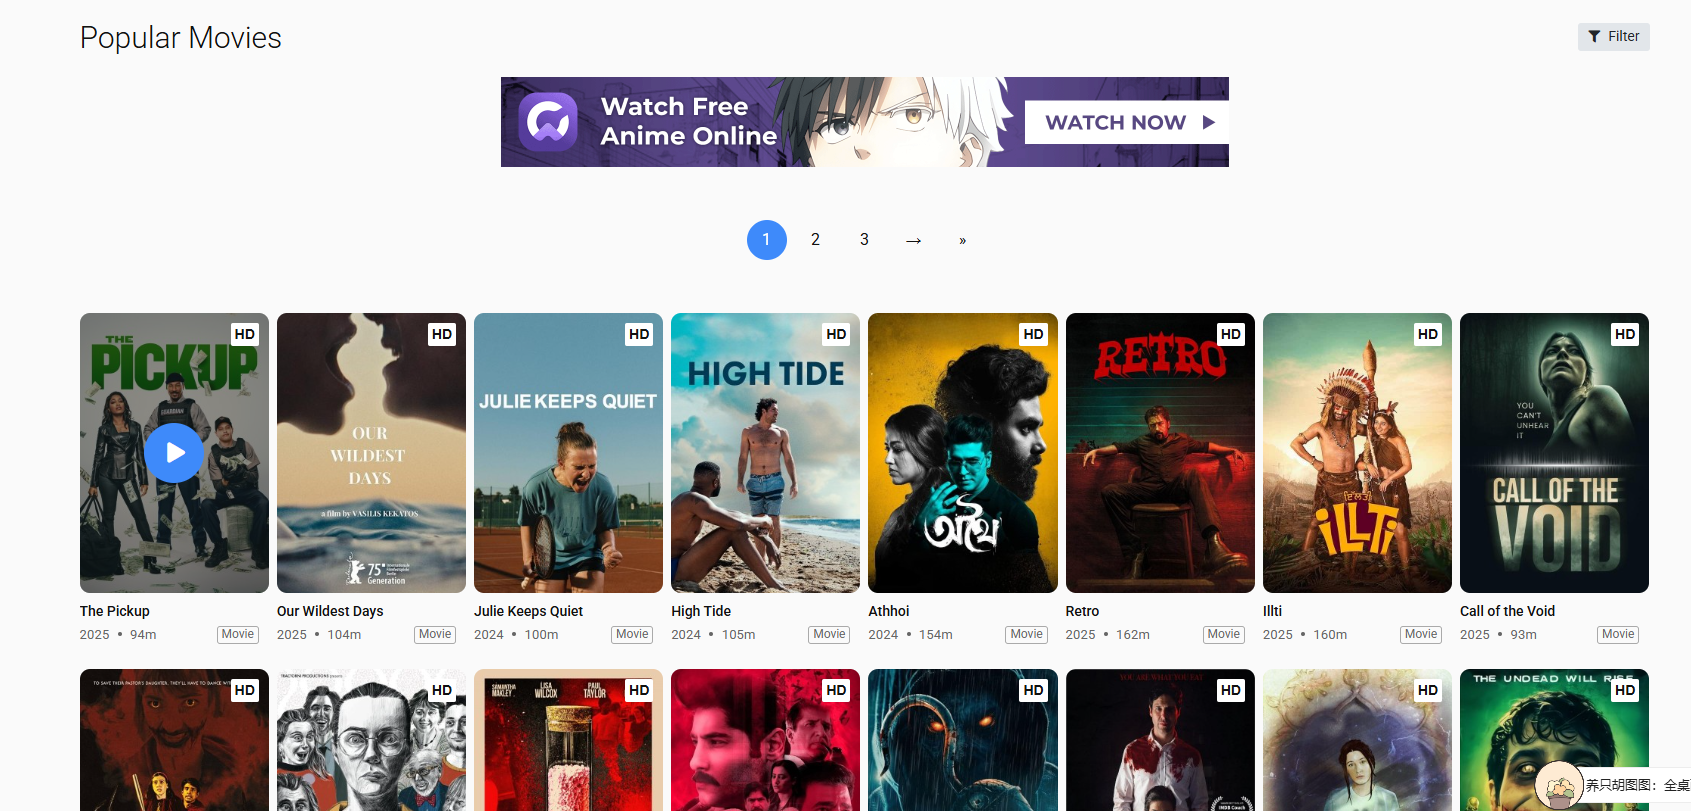This screenshot has height=811, width=1691.
Task: Jump to last page double arrow
Action: (962, 240)
